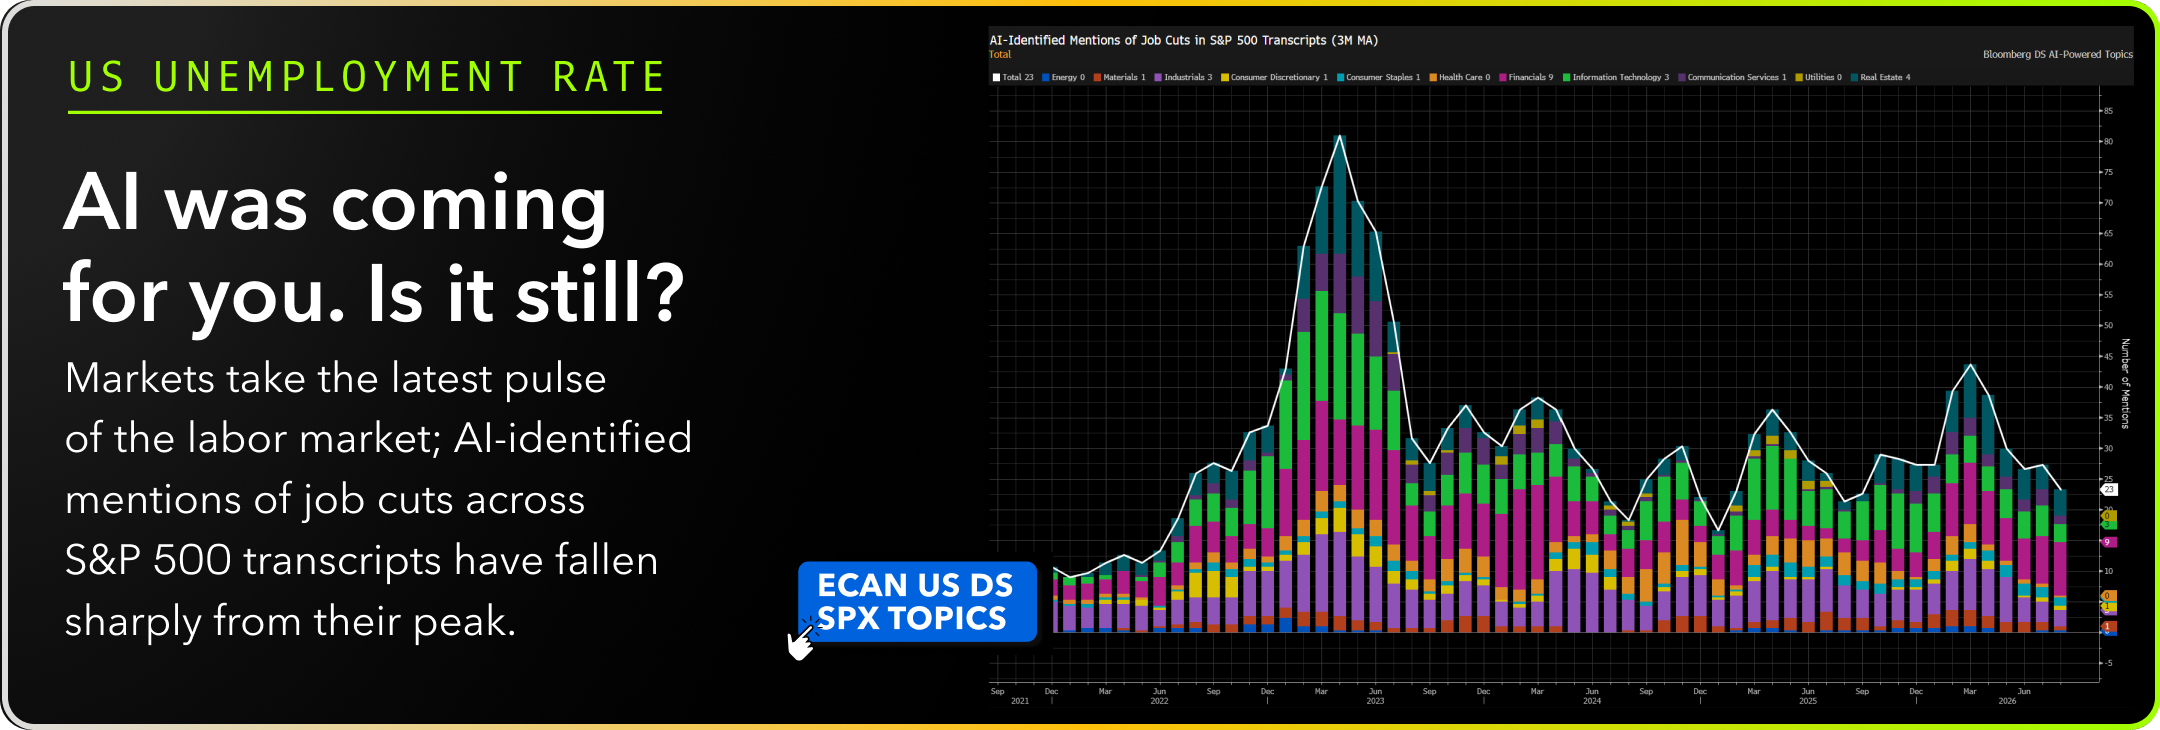Select the Consumer Staples legend entry
2160x730 pixels.
(1378, 77)
